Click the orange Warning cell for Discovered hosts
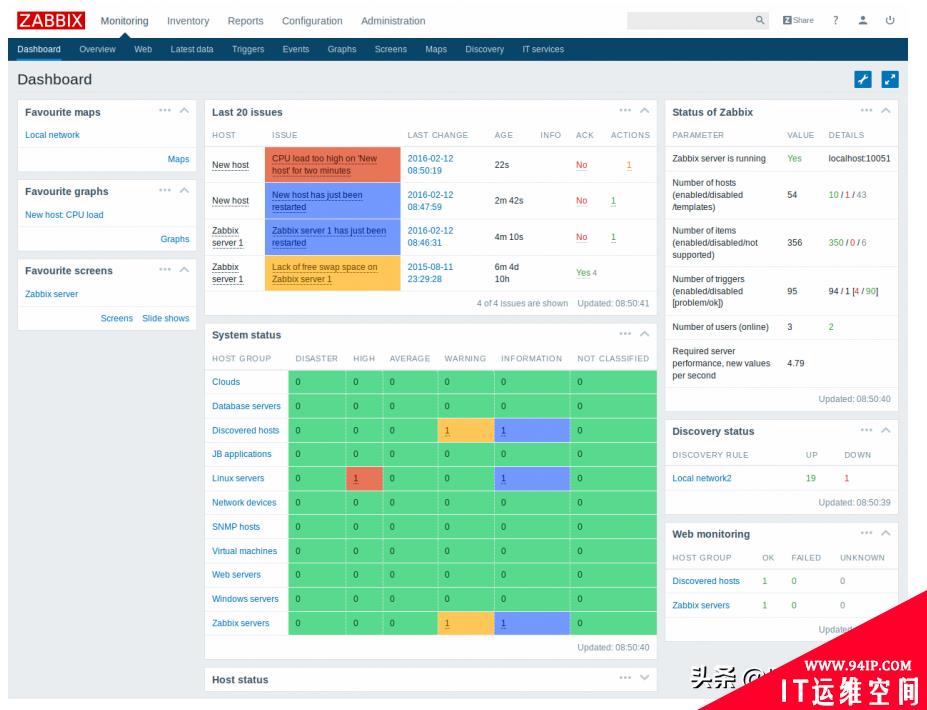 466,430
